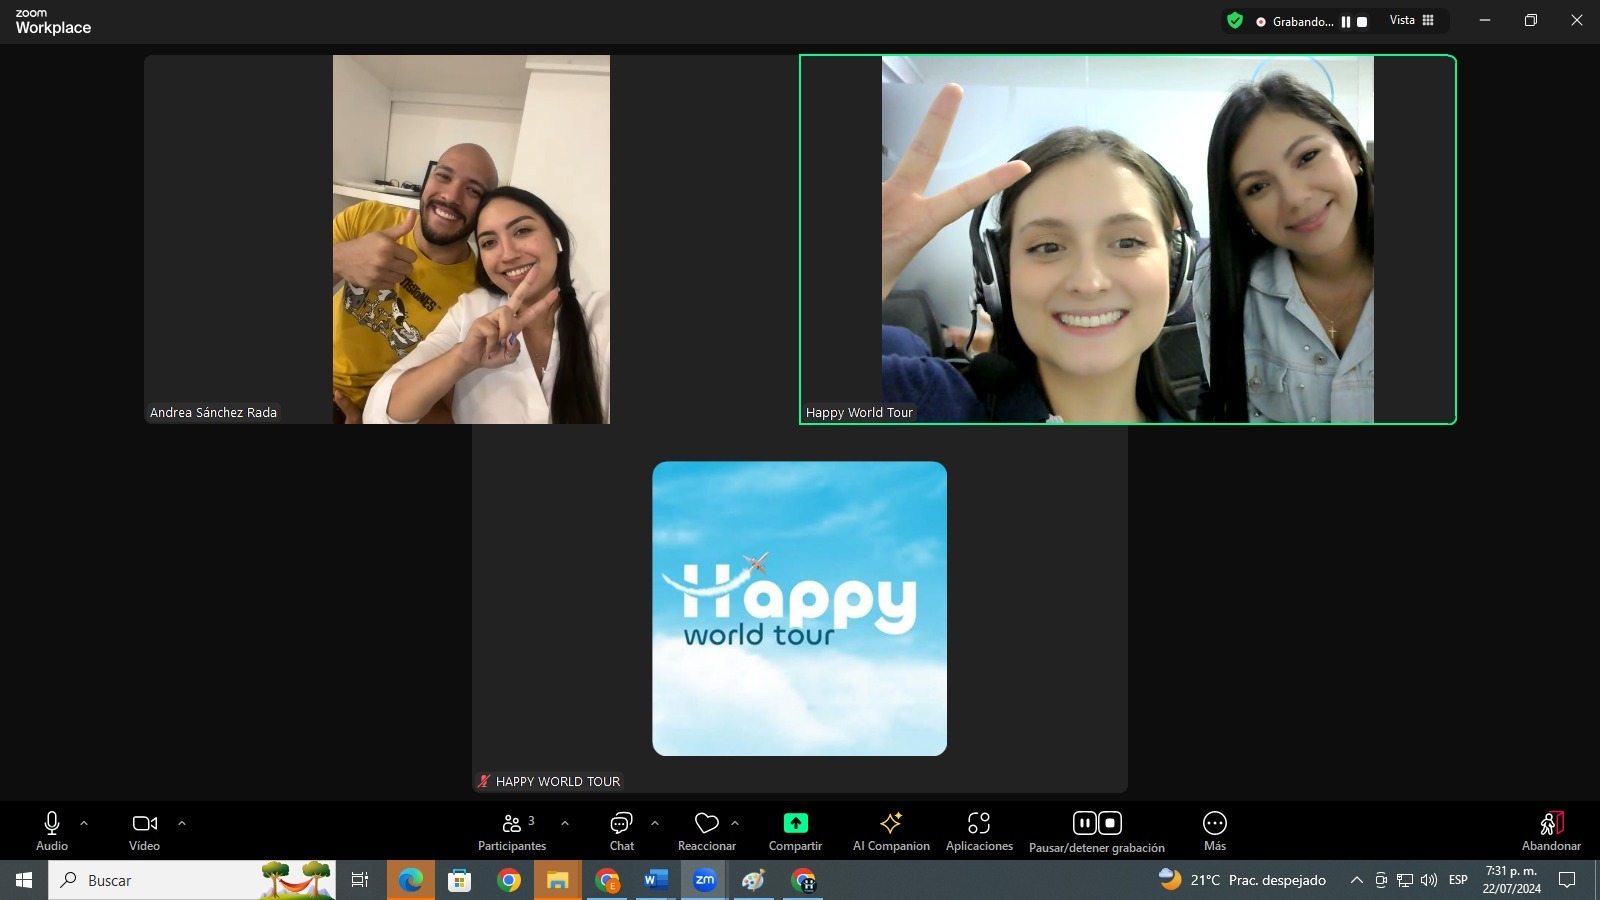Open the Chat panel
Viewport: 1600px width, 900px height.
click(x=622, y=831)
